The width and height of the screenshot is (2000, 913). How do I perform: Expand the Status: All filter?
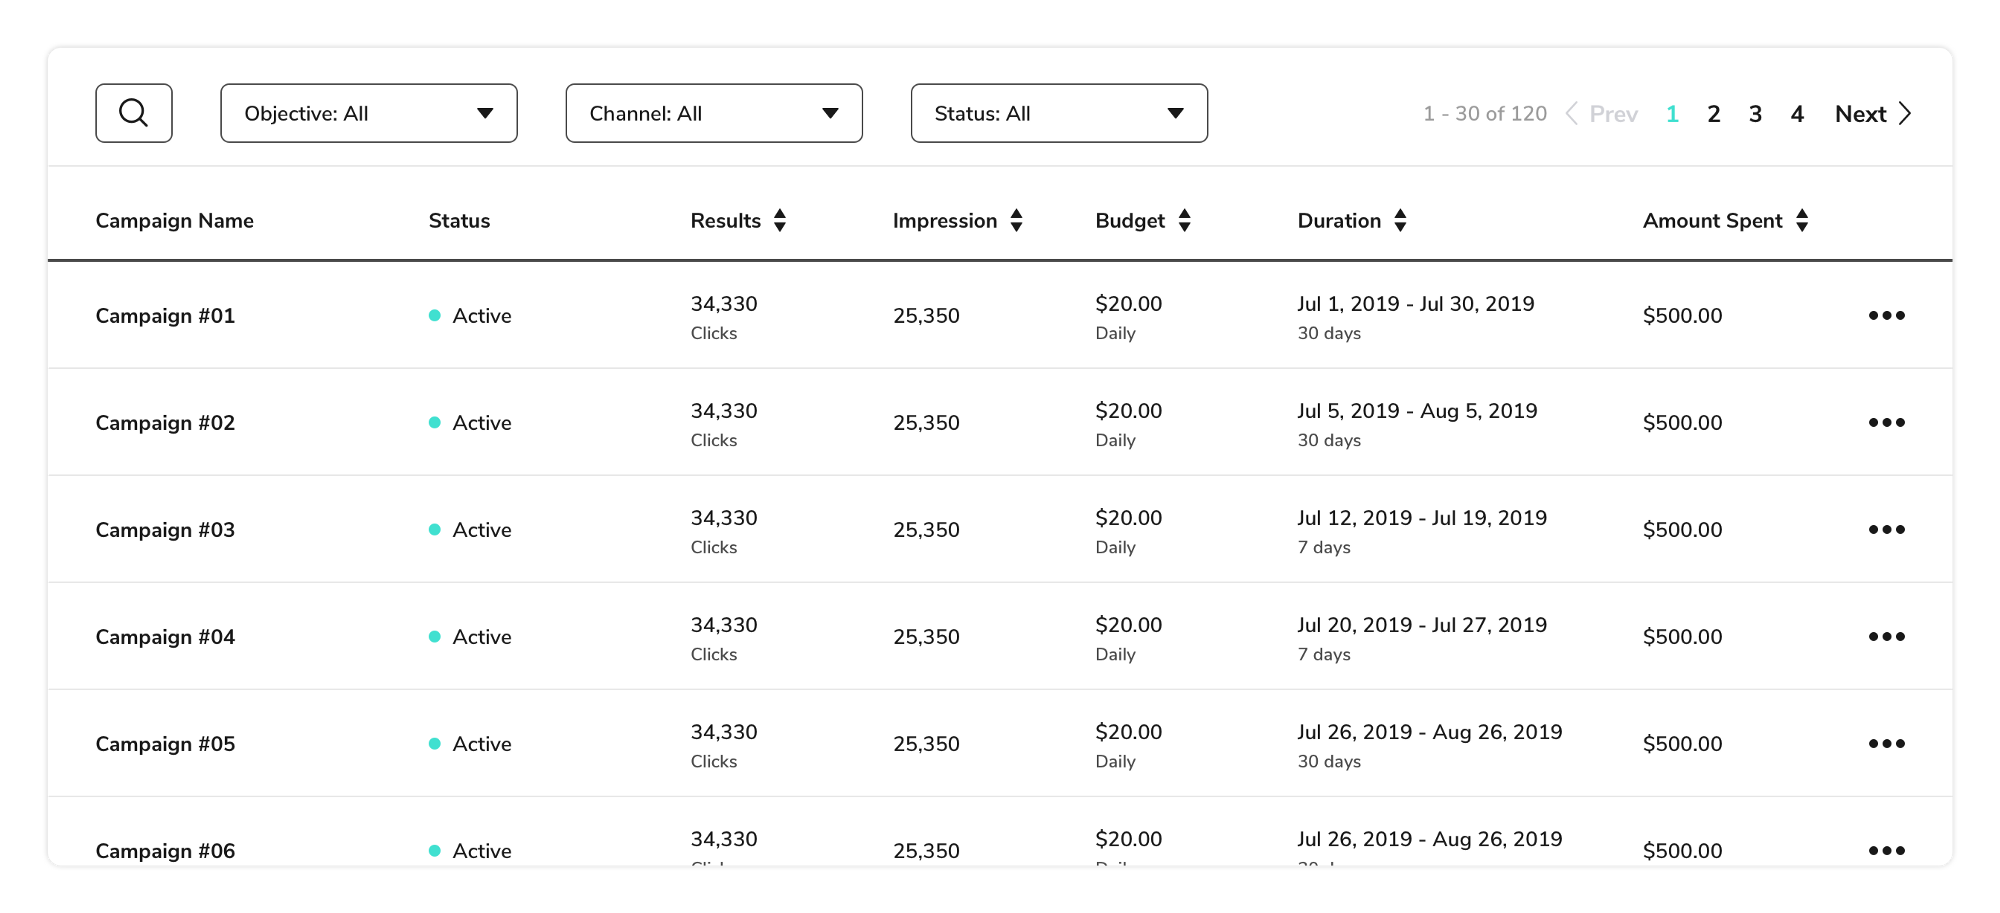point(1059,113)
